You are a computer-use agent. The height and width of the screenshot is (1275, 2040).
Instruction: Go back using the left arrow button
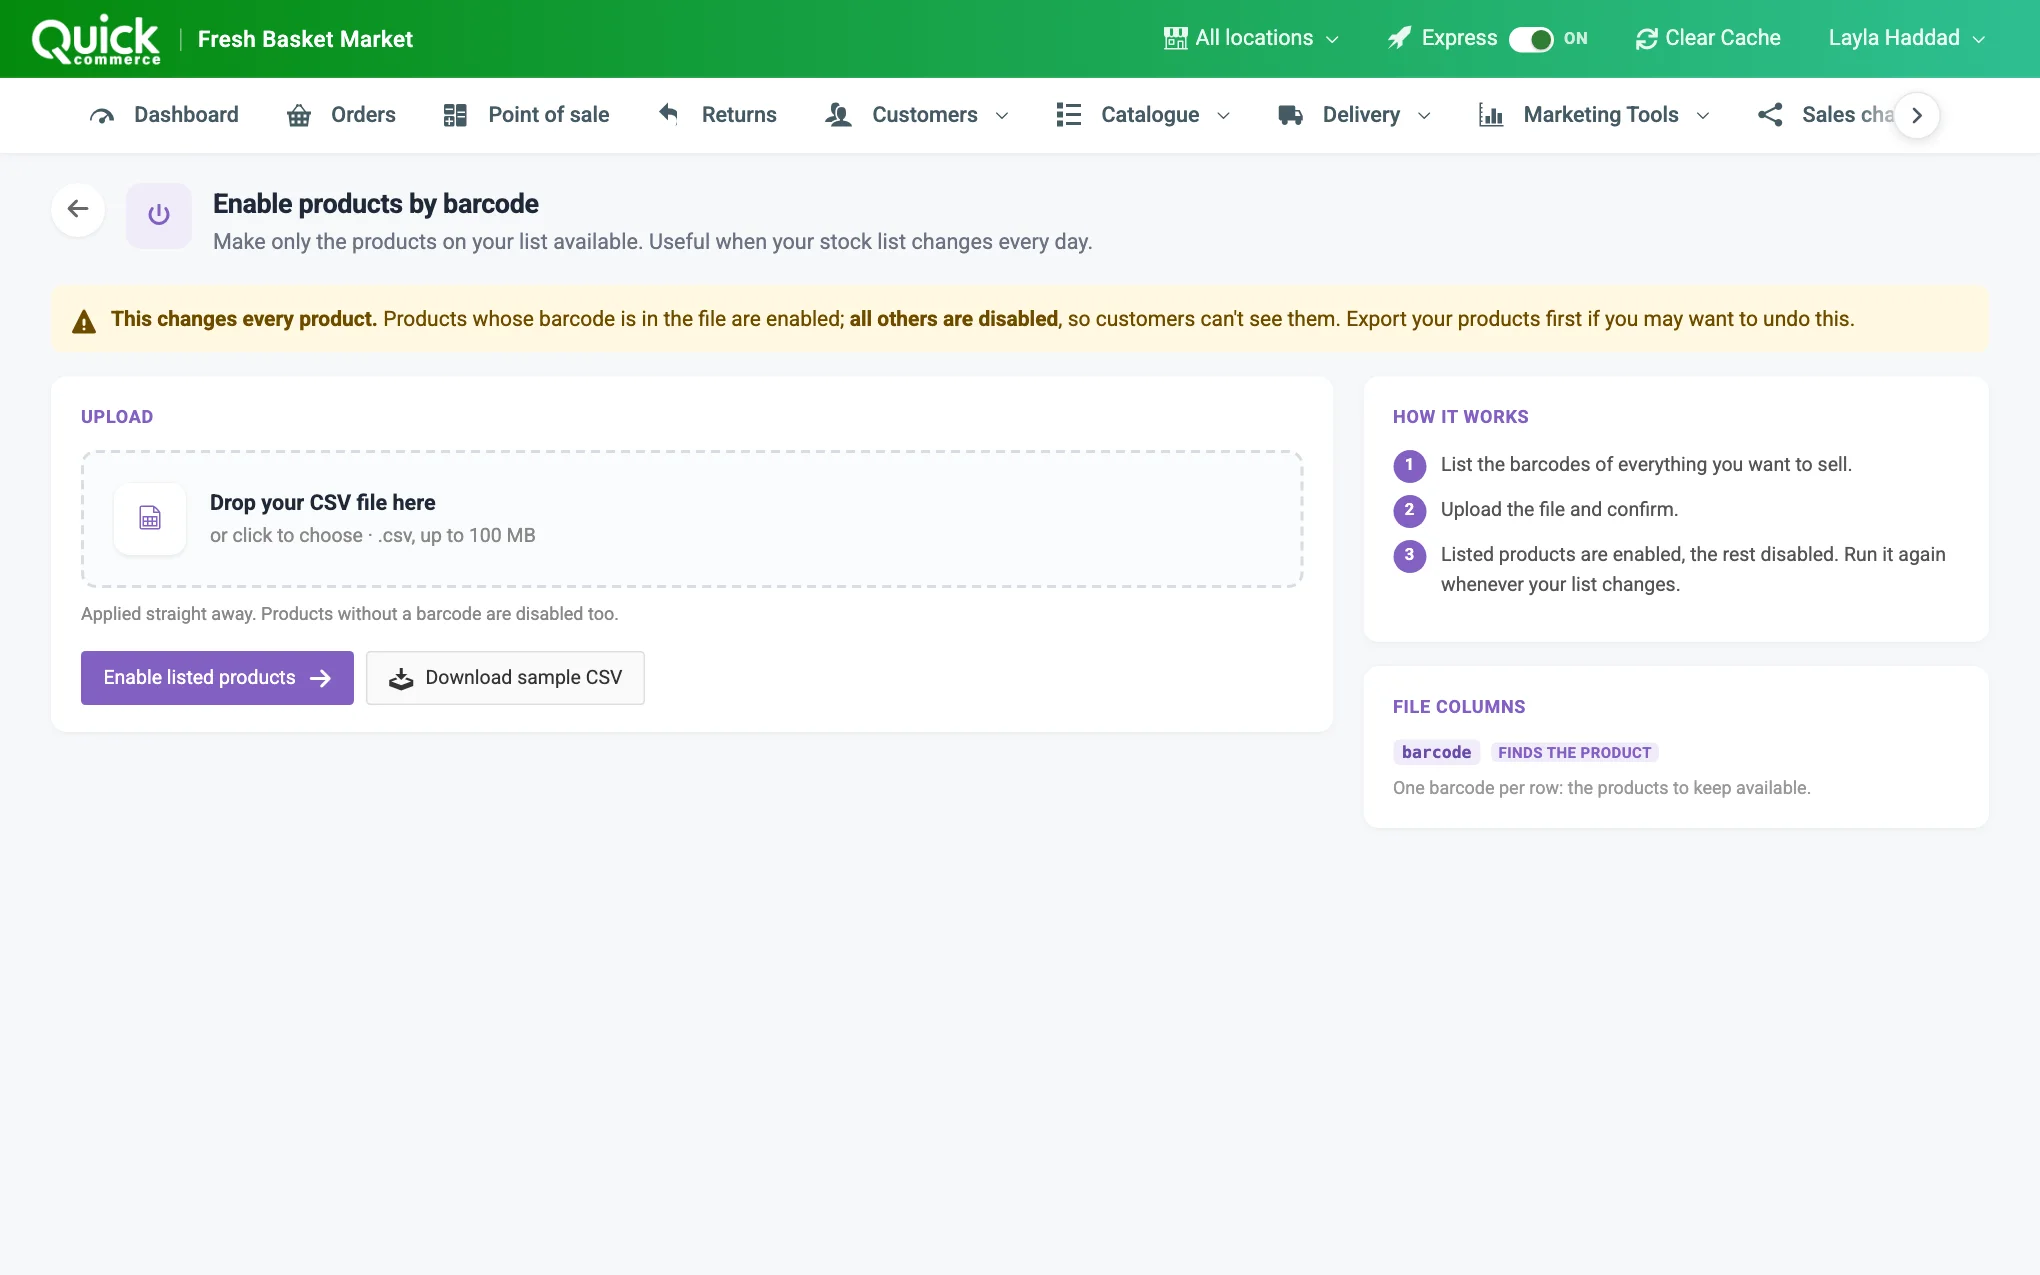tap(78, 209)
